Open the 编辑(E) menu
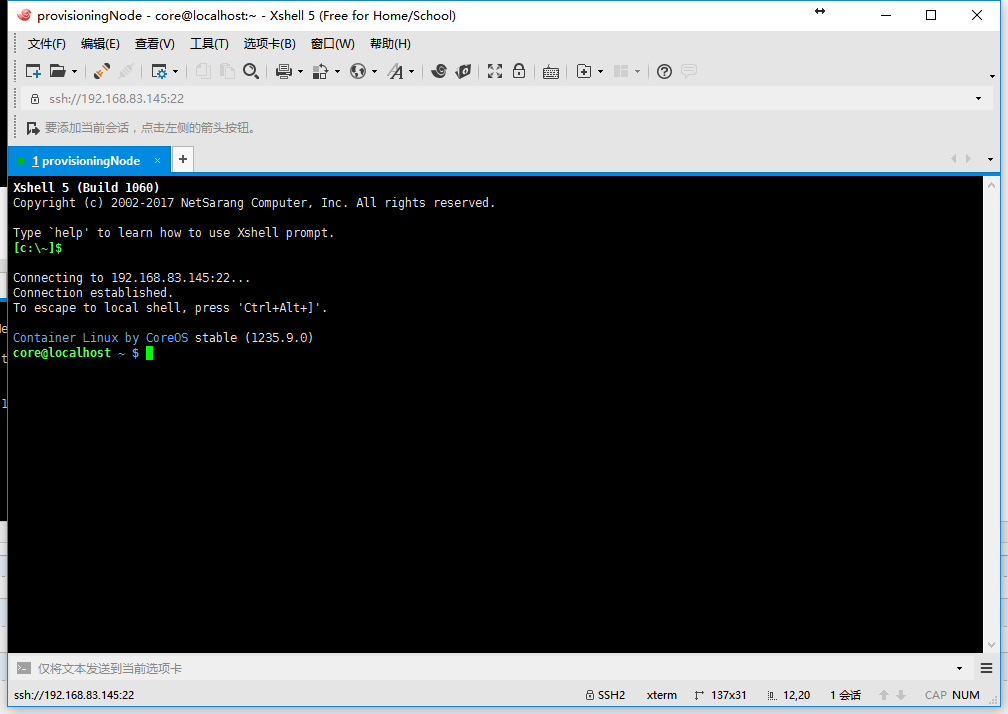Image resolution: width=1008 pixels, height=714 pixels. [100, 44]
